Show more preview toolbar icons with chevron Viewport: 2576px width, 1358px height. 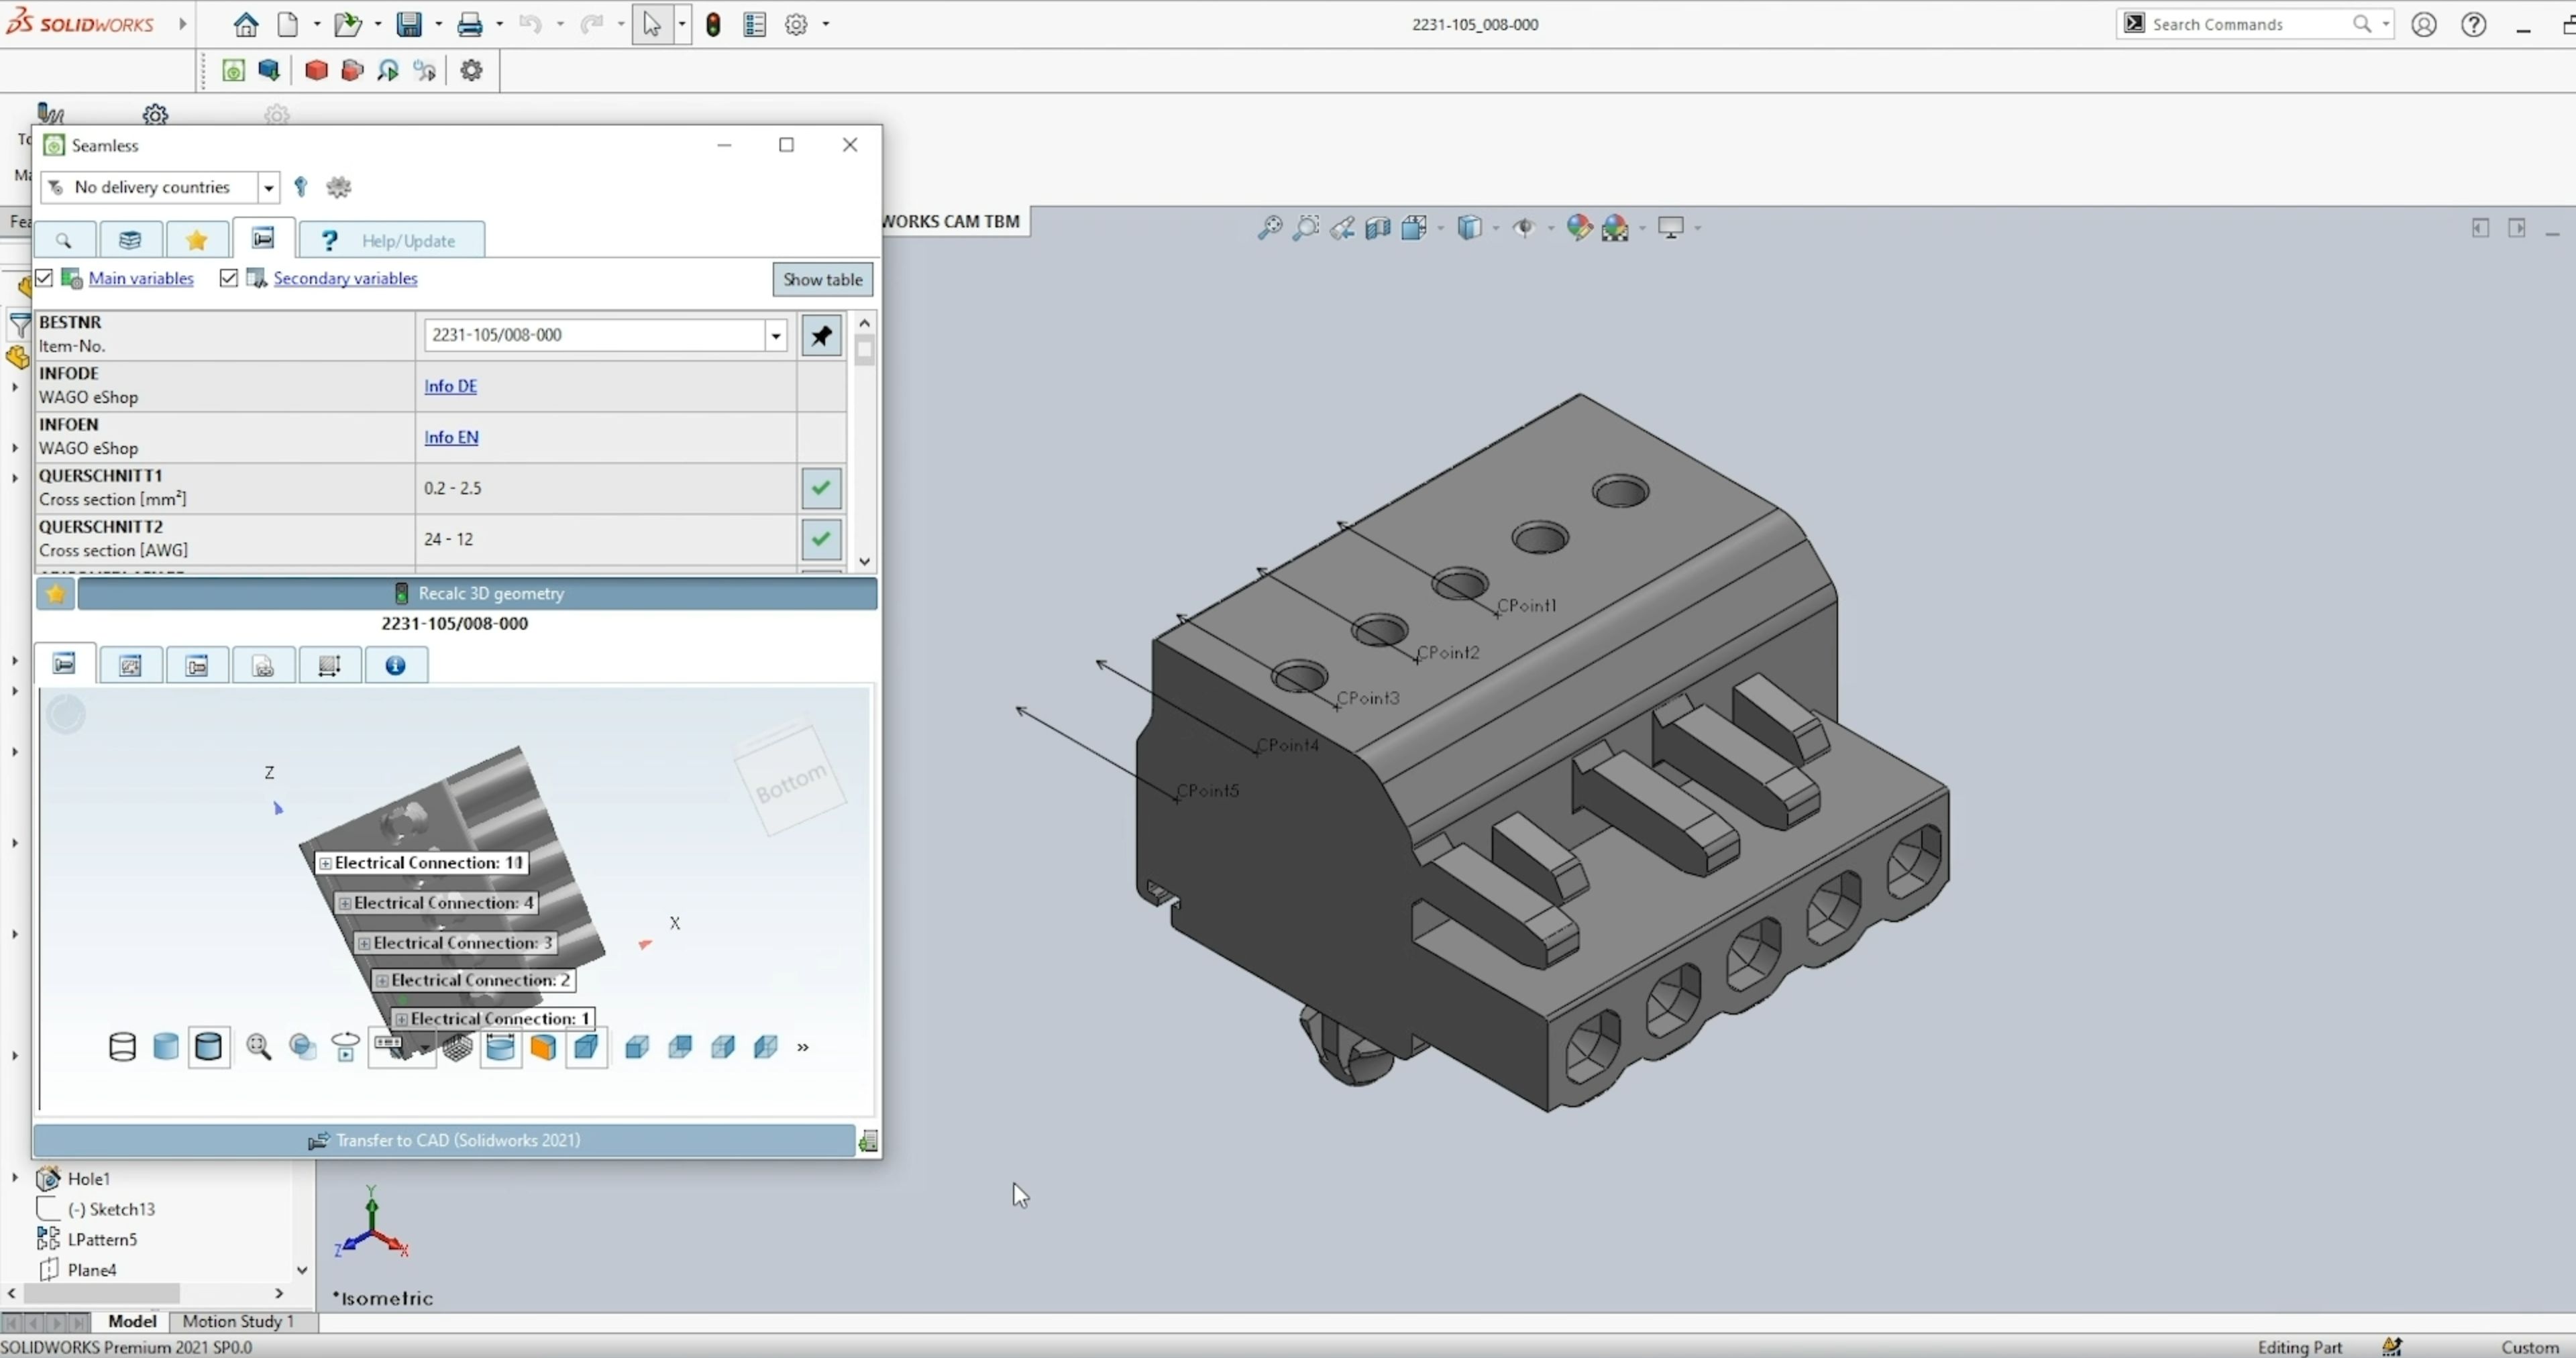pyautogui.click(x=802, y=1047)
